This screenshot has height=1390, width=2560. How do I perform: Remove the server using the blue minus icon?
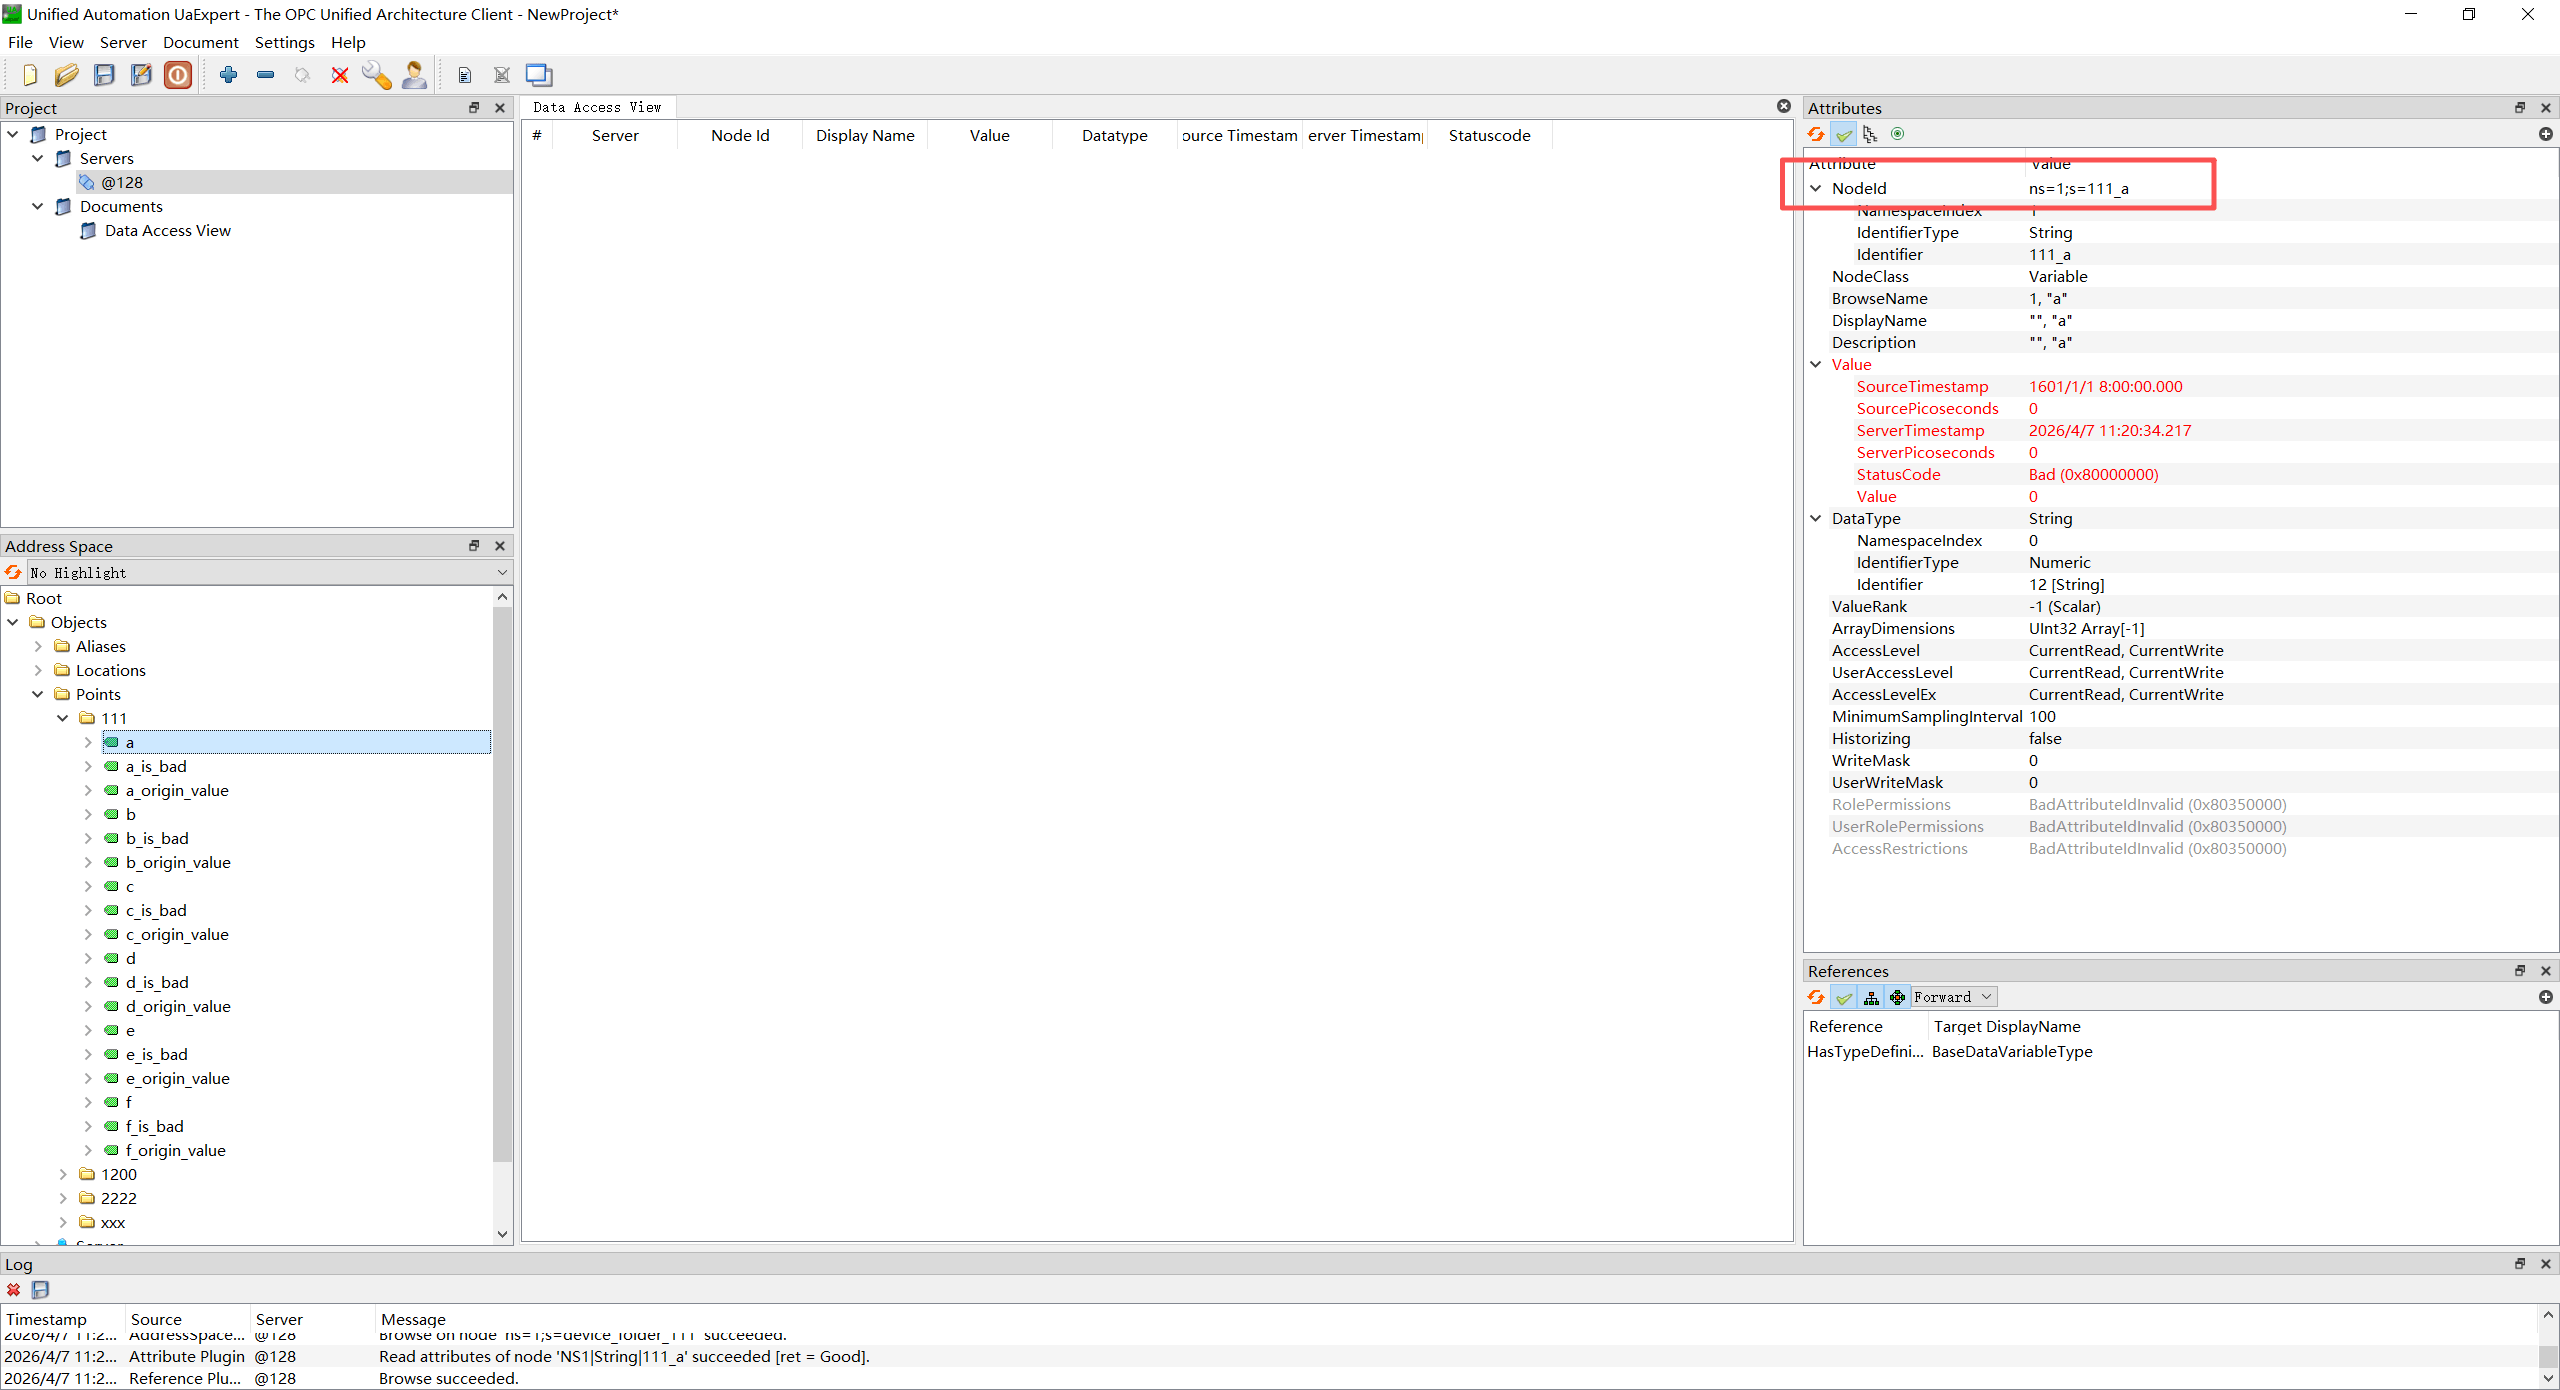click(x=265, y=75)
